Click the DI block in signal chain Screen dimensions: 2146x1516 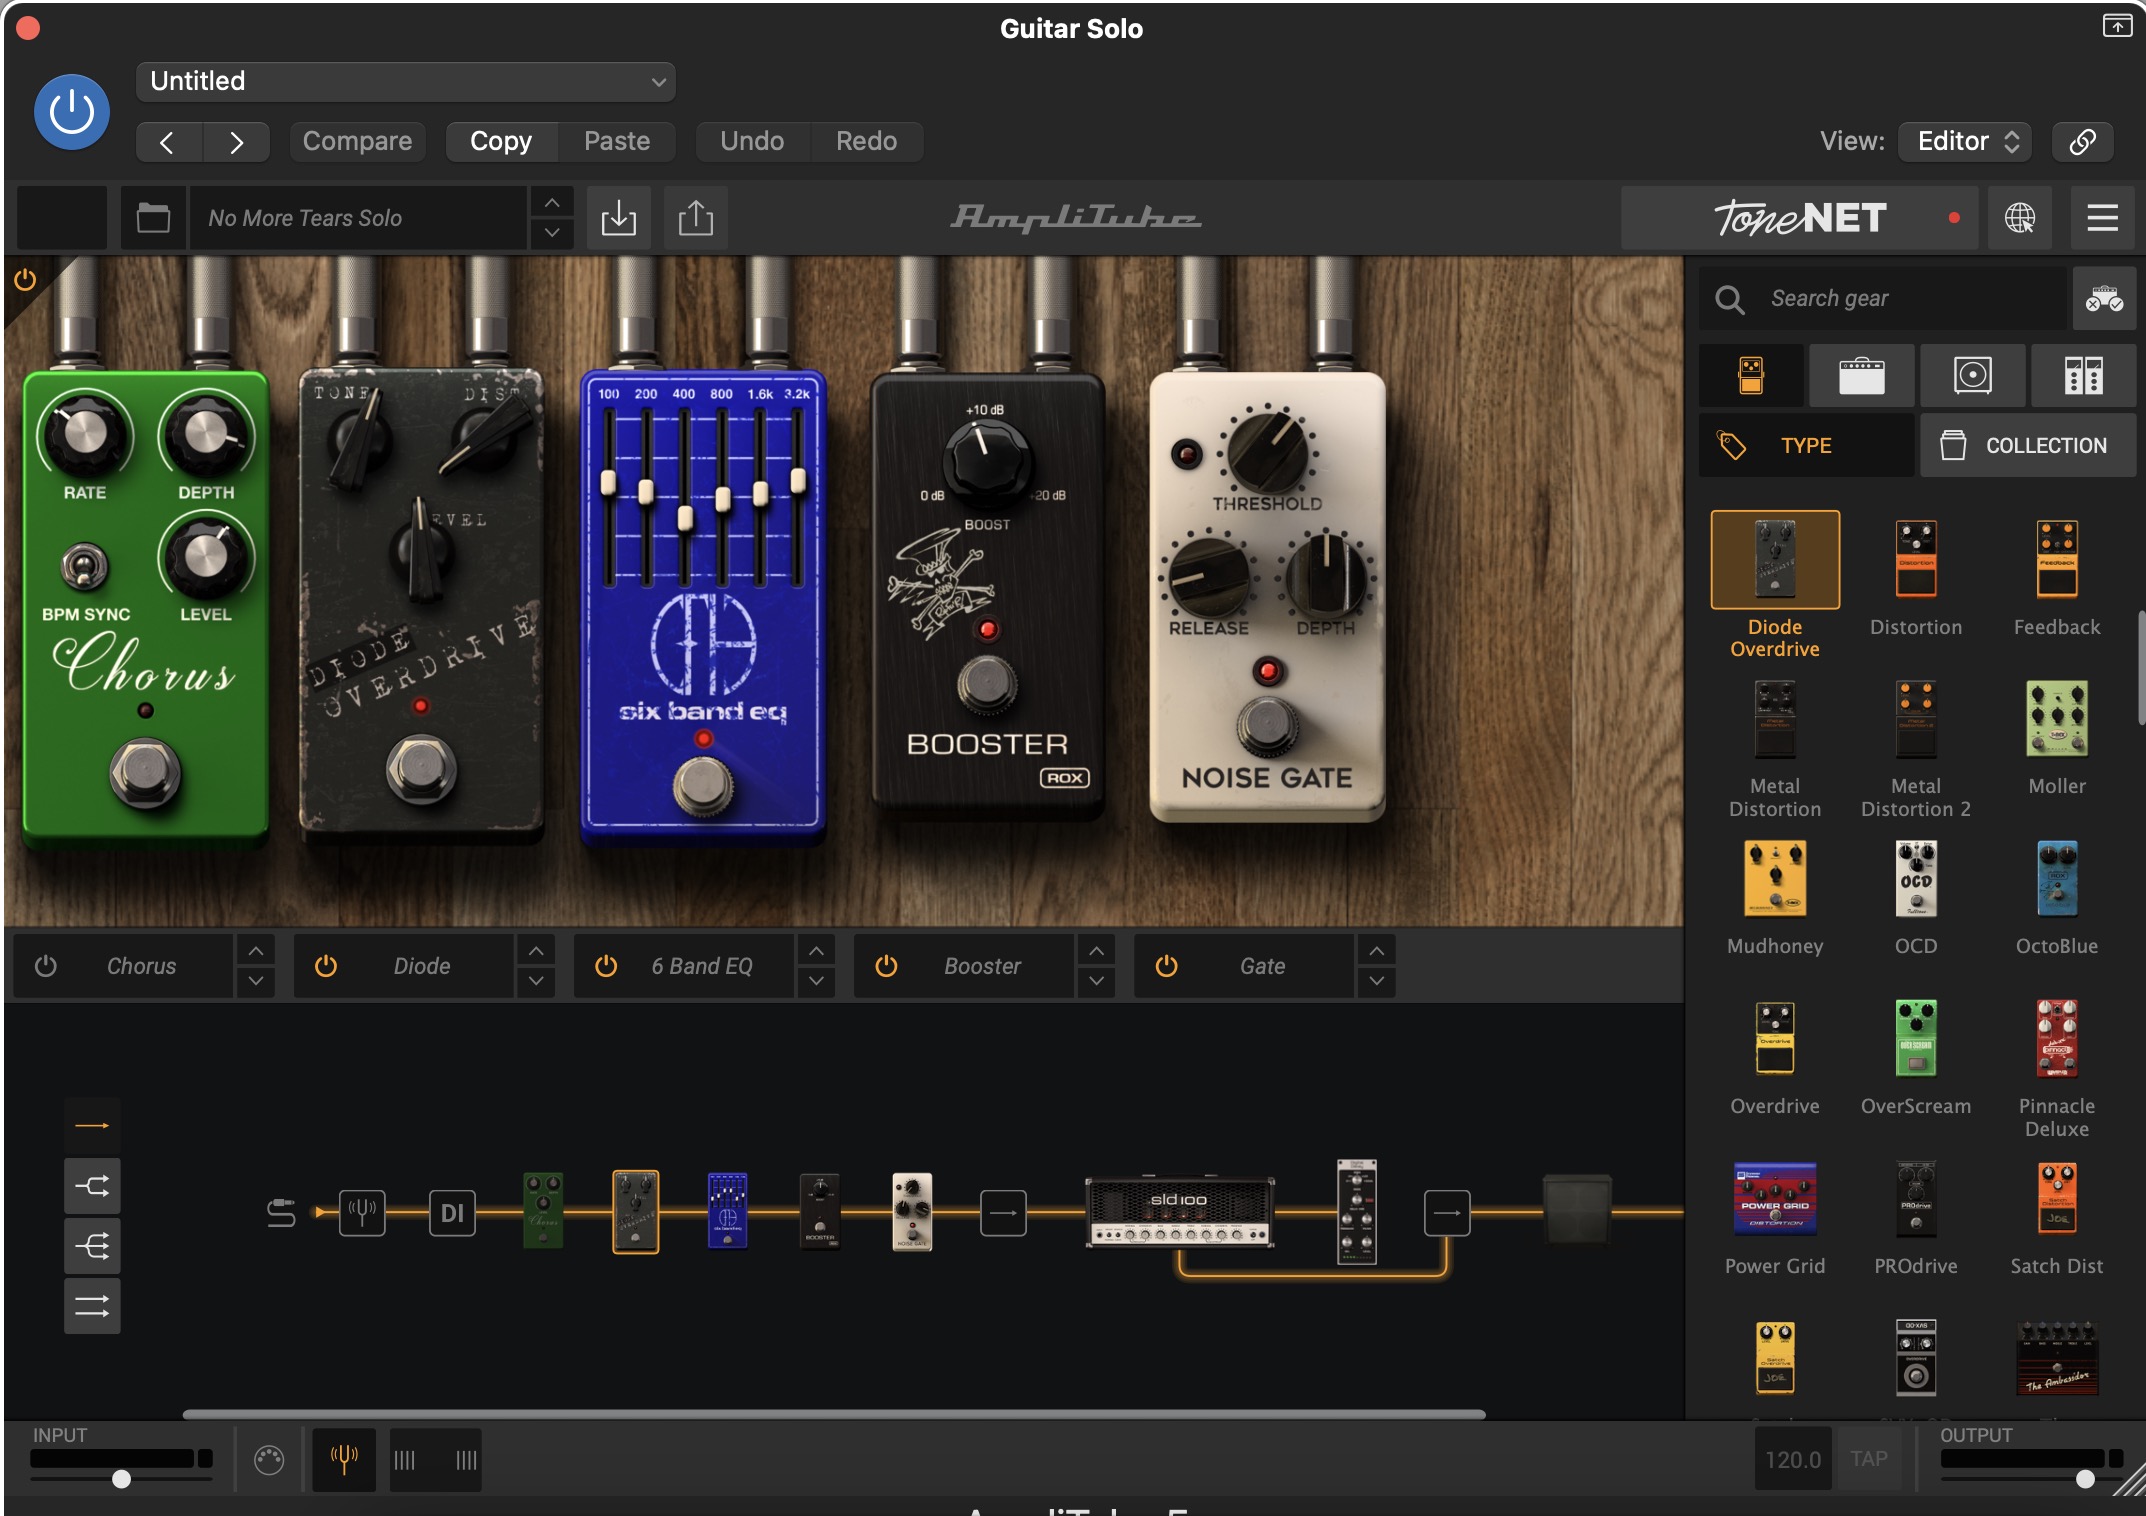click(x=452, y=1212)
